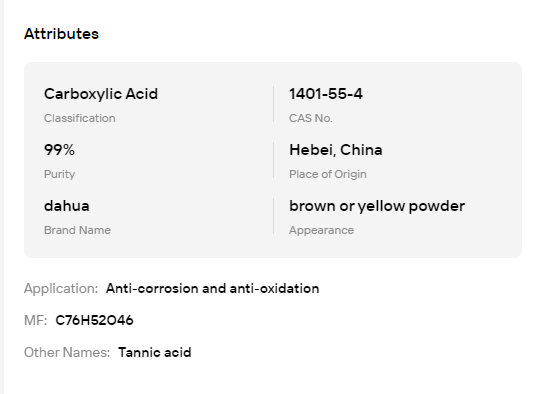
Task: Select the 99% purity value
Action: click(x=59, y=150)
